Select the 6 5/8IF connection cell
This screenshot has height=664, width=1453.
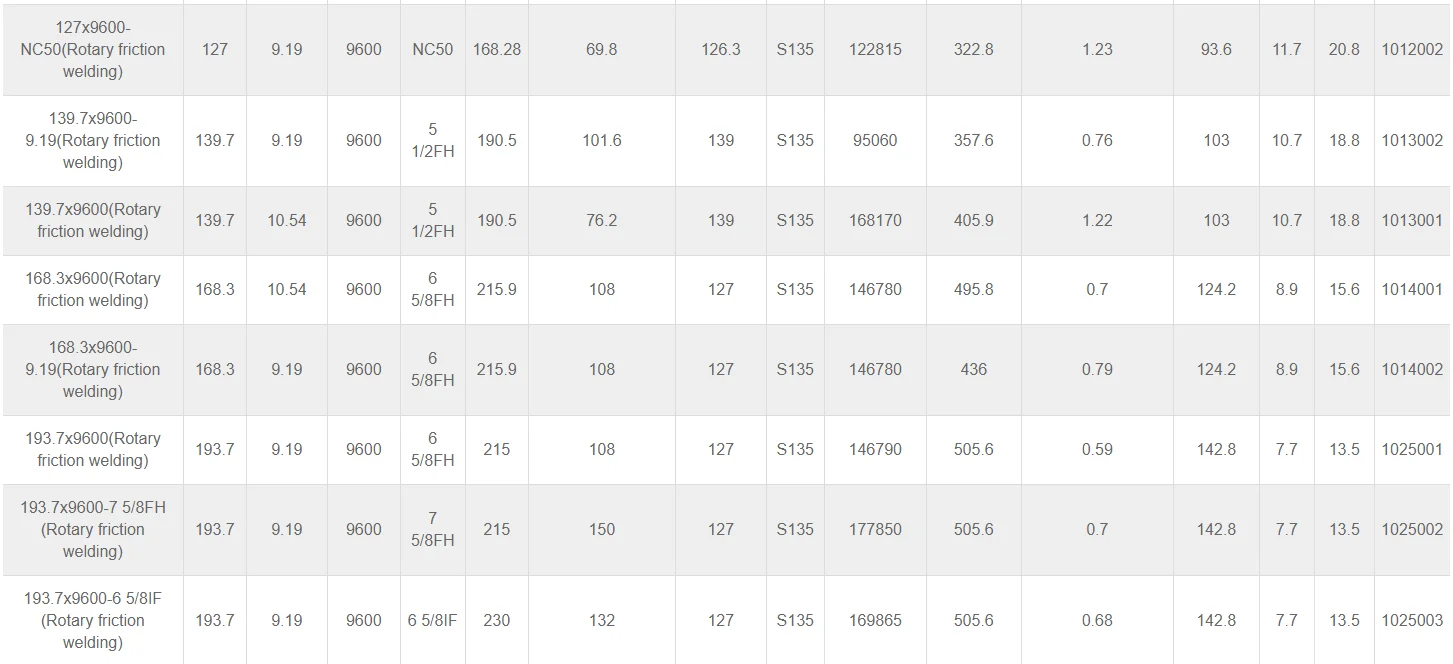click(432, 620)
